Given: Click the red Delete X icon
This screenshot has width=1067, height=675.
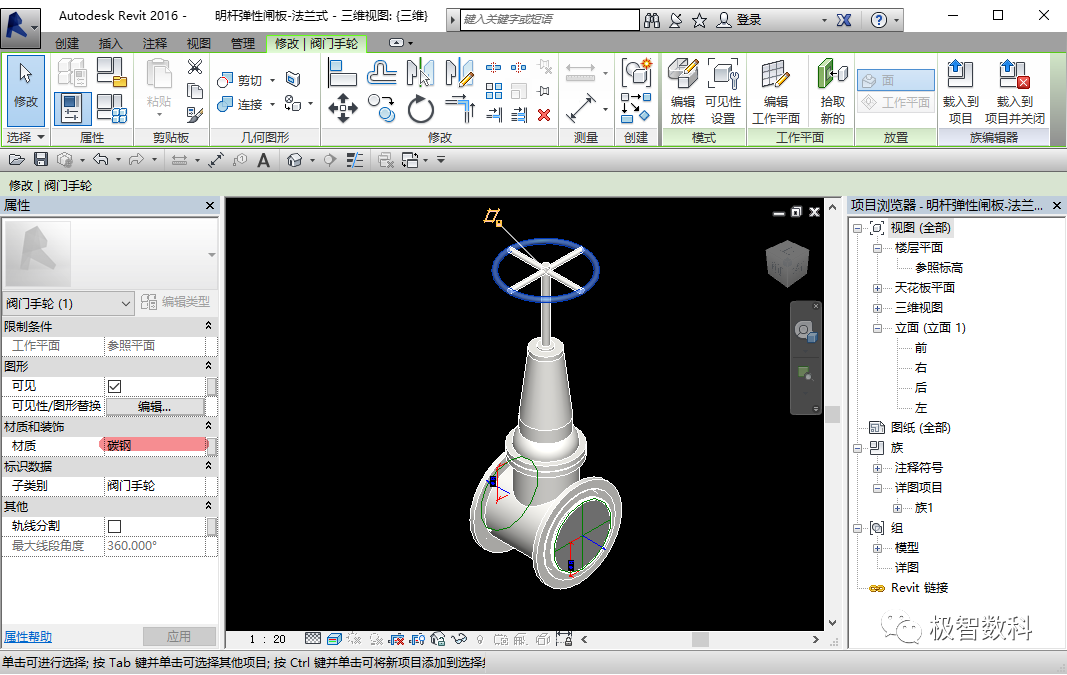Looking at the screenshot, I should coord(544,115).
